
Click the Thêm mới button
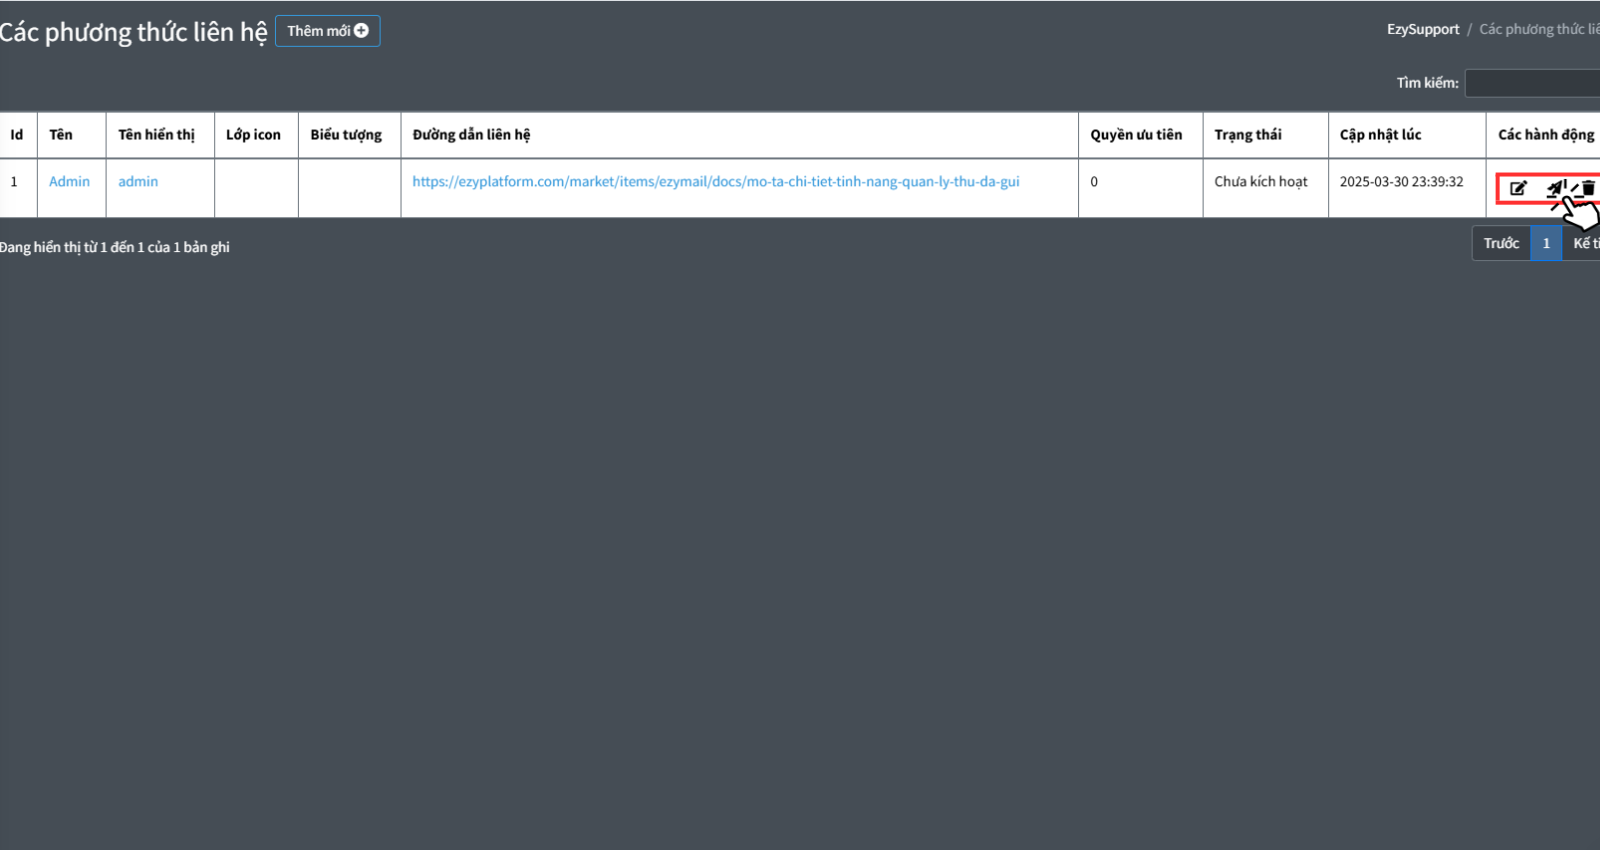pos(327,31)
